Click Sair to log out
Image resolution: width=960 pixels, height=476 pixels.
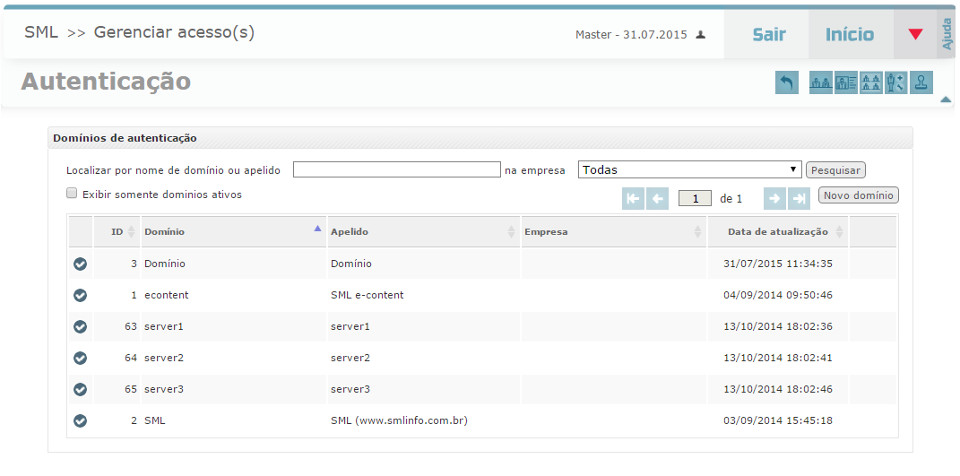[x=768, y=35]
